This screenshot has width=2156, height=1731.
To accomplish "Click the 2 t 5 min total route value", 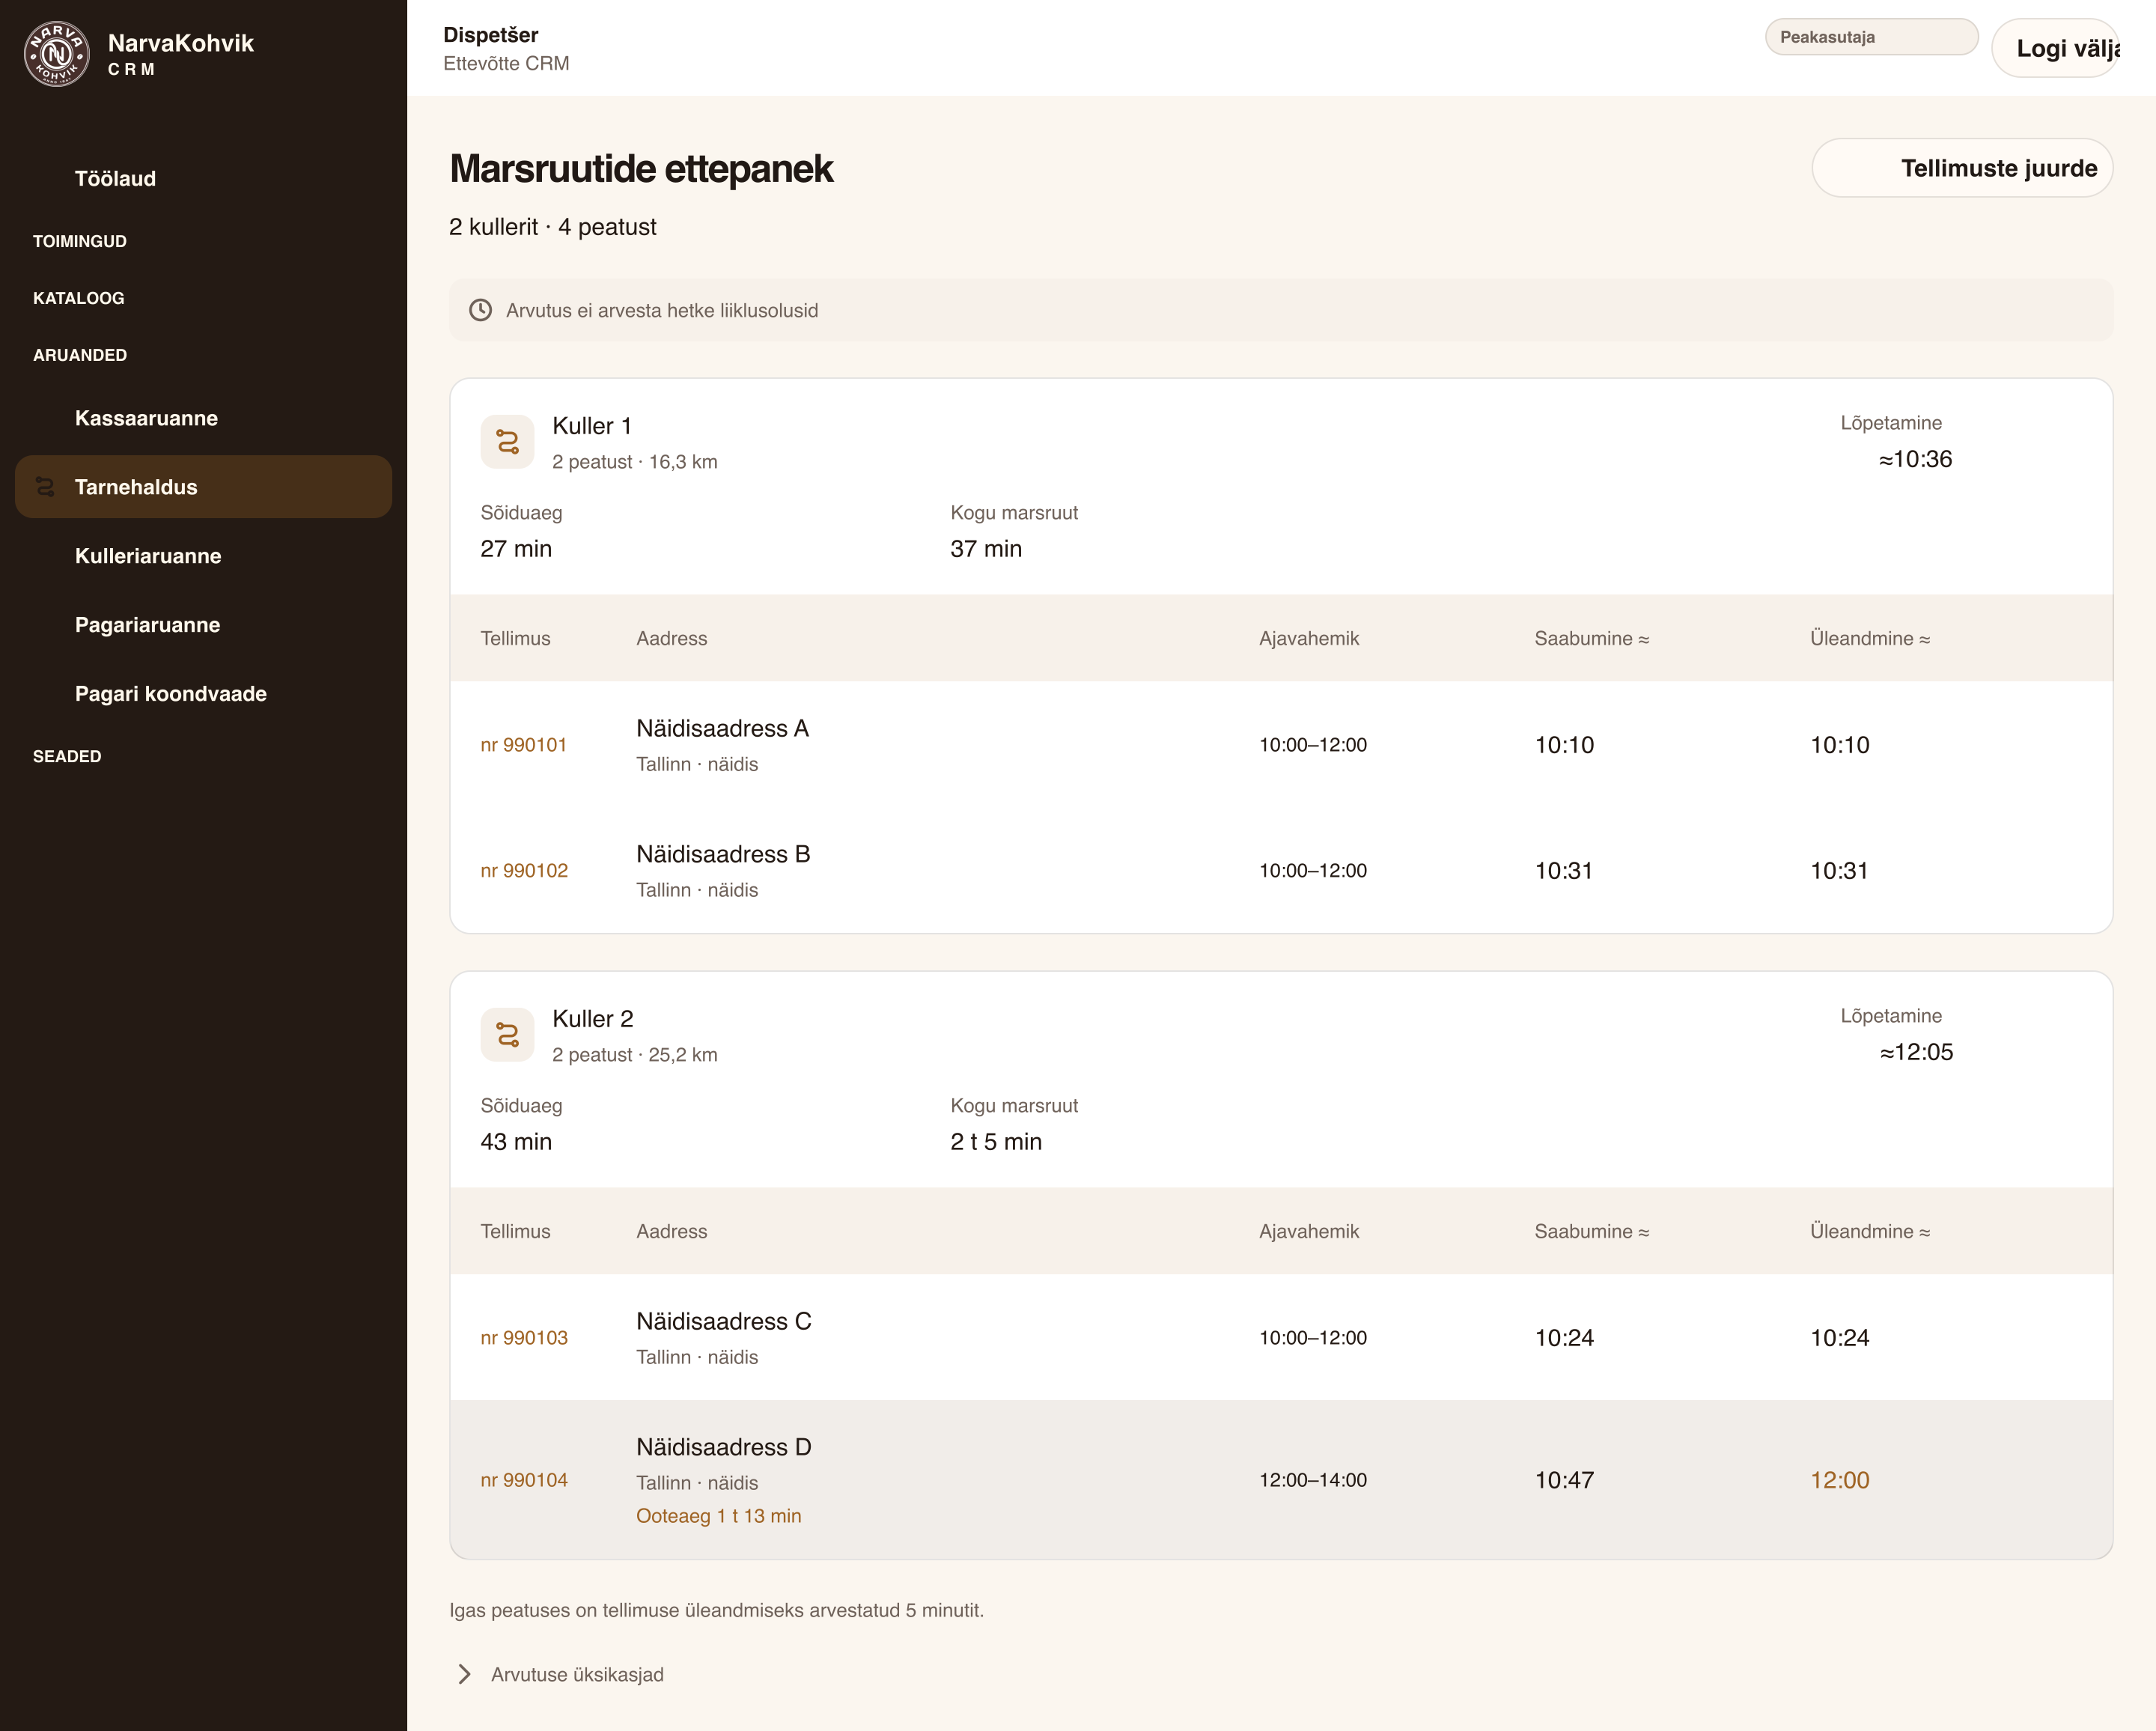I will click(996, 1142).
